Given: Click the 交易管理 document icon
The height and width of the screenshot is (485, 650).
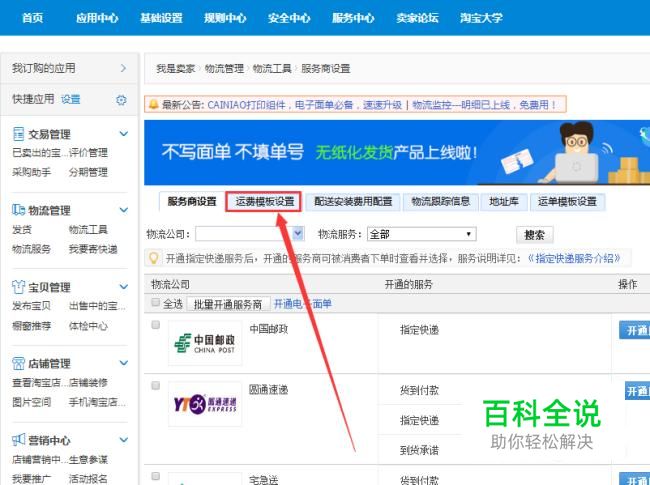Looking at the screenshot, I should click(18, 134).
